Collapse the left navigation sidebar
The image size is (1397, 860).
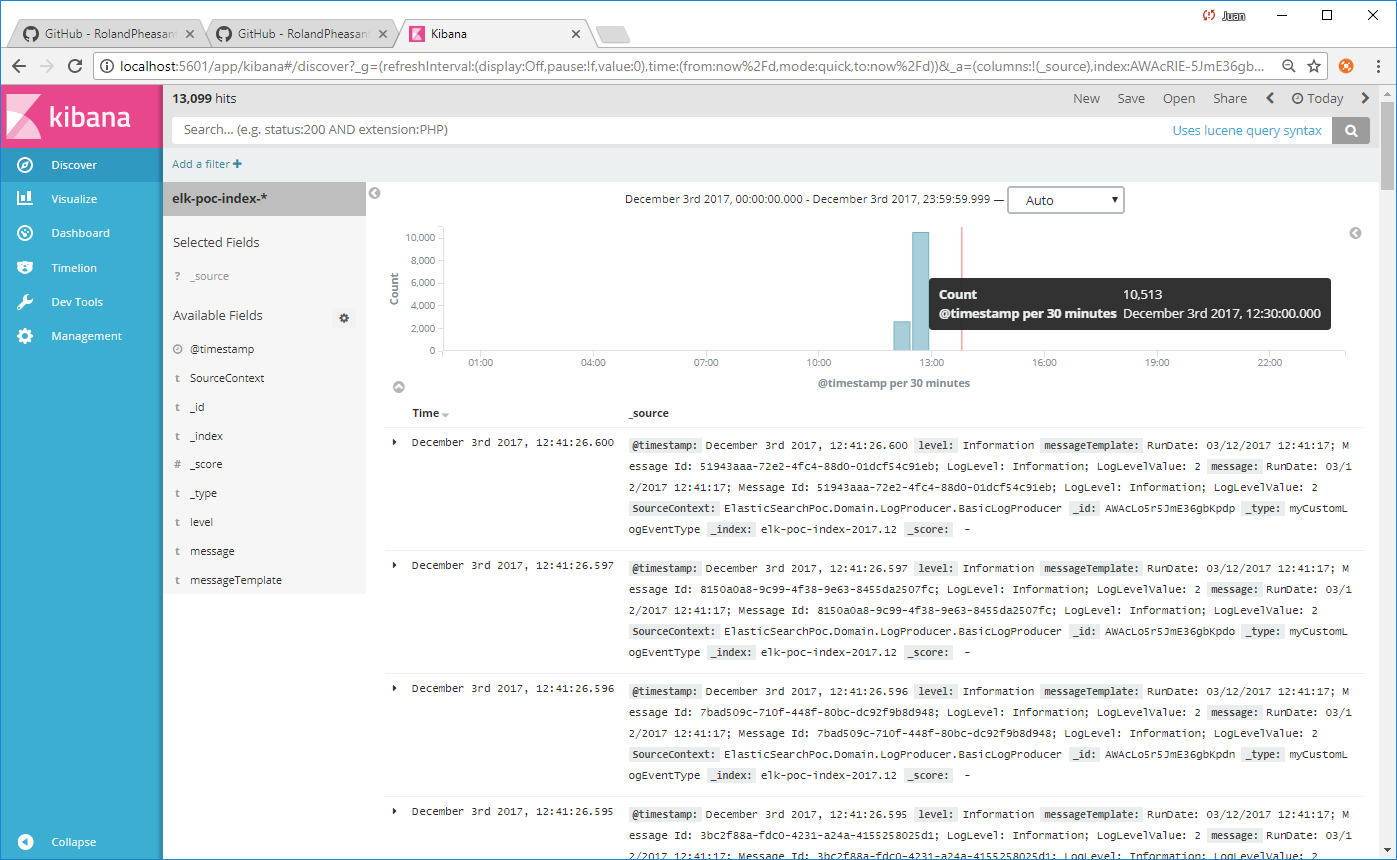point(81,842)
